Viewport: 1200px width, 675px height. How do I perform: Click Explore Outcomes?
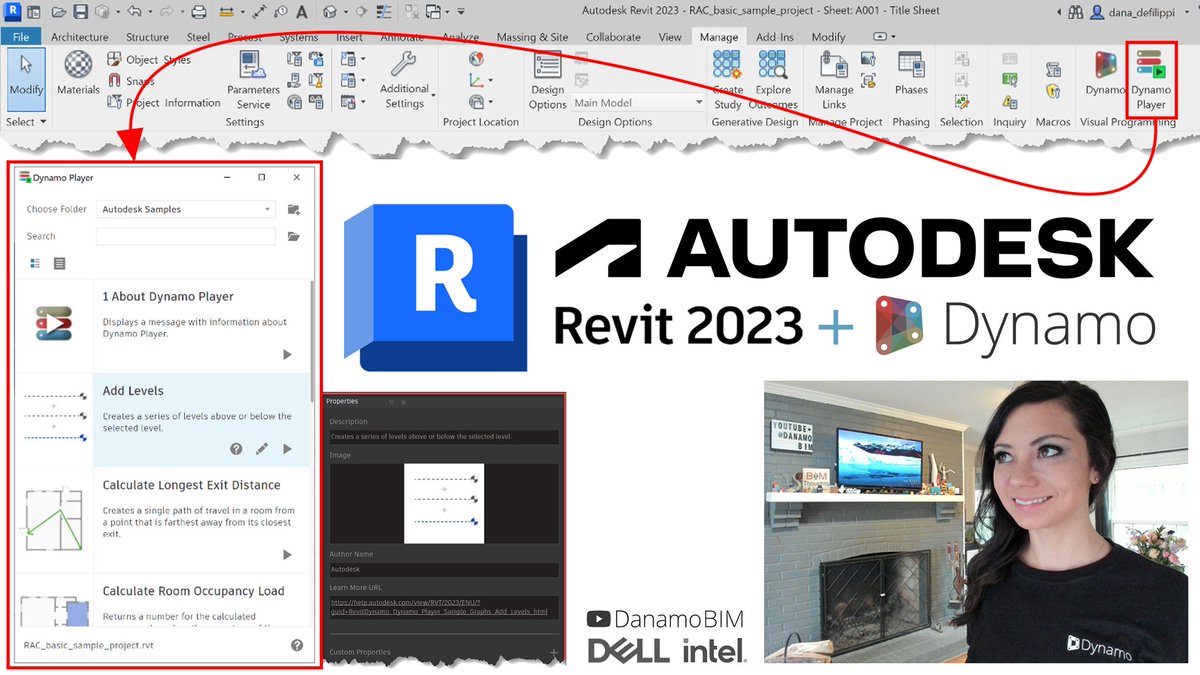pos(773,80)
